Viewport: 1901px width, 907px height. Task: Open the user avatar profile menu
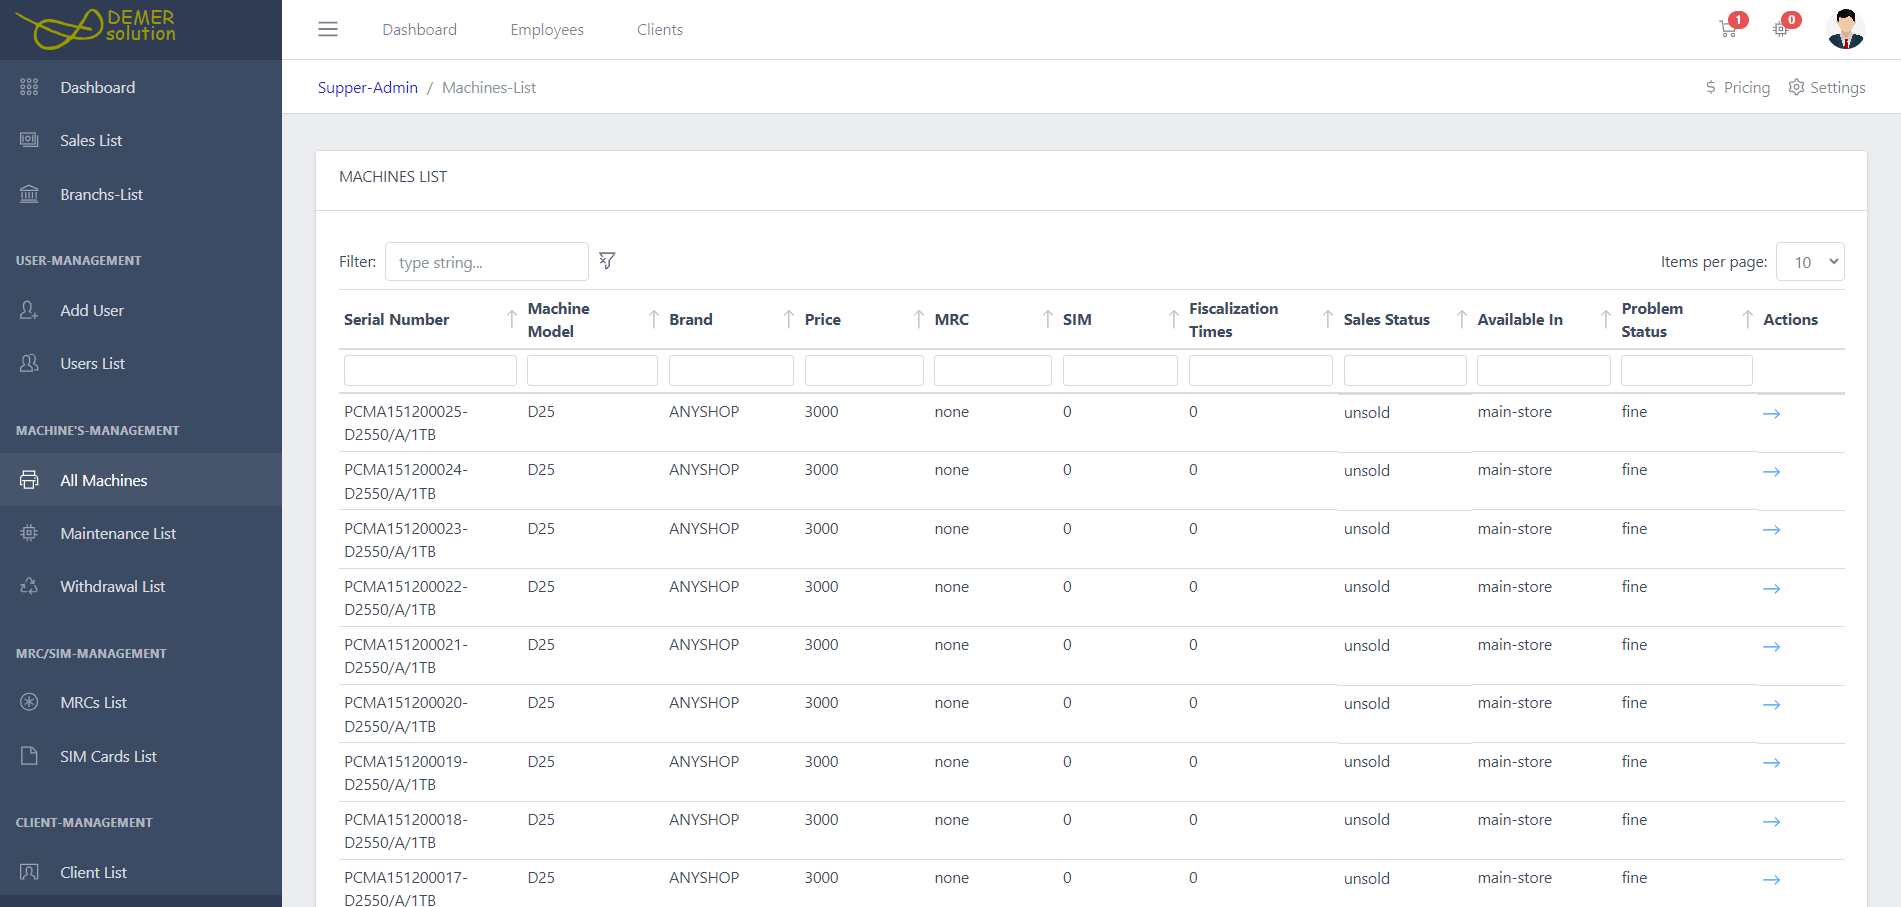pos(1845,29)
